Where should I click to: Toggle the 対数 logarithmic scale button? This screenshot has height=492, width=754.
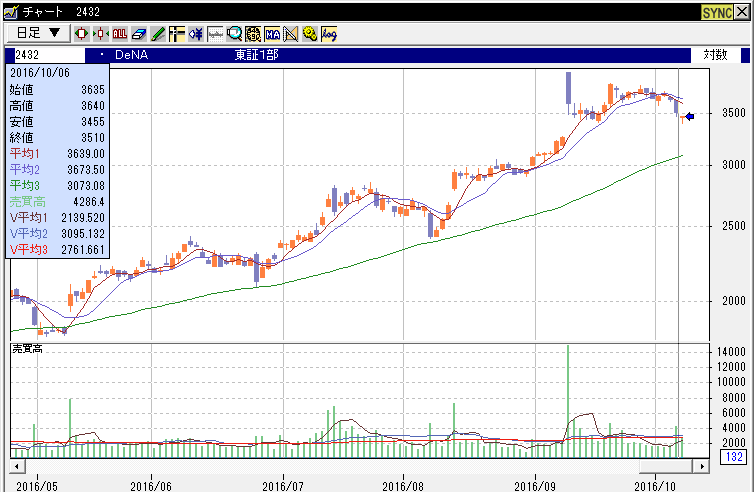715,55
